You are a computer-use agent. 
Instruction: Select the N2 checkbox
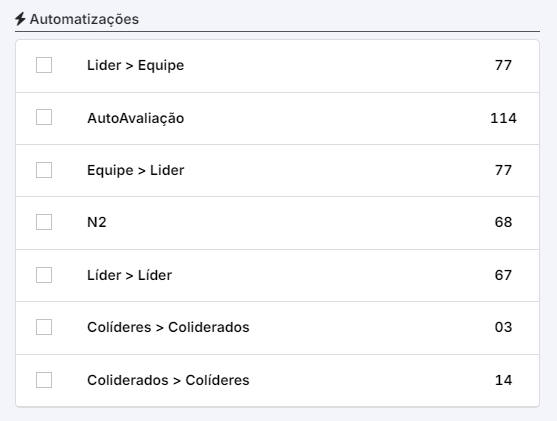pyautogui.click(x=44, y=222)
